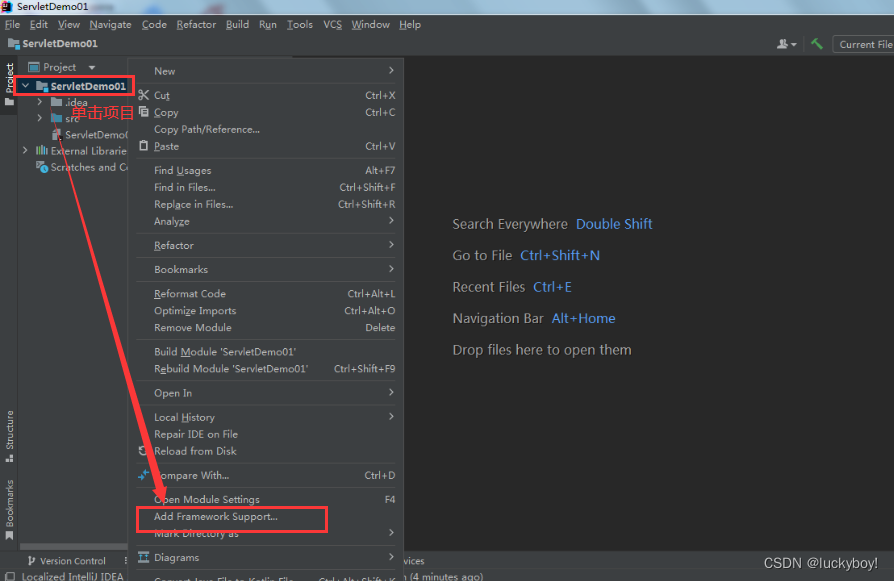Click the status bar tool windows toggle icon
The image size is (894, 581).
(10, 576)
